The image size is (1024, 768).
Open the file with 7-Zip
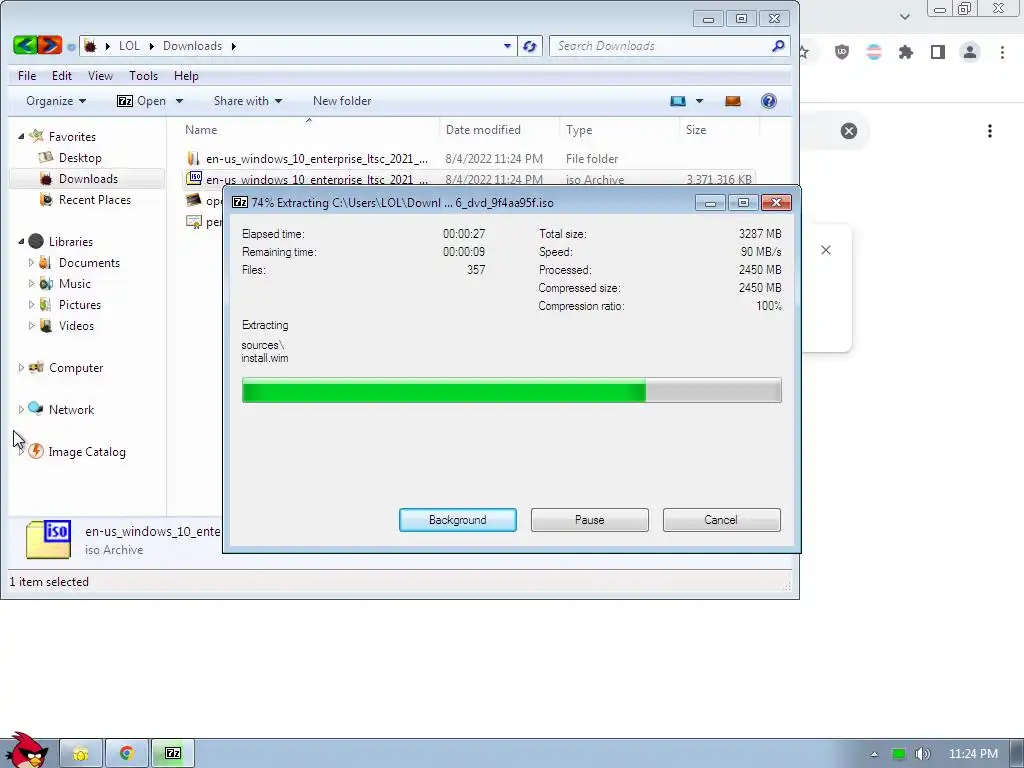142,101
